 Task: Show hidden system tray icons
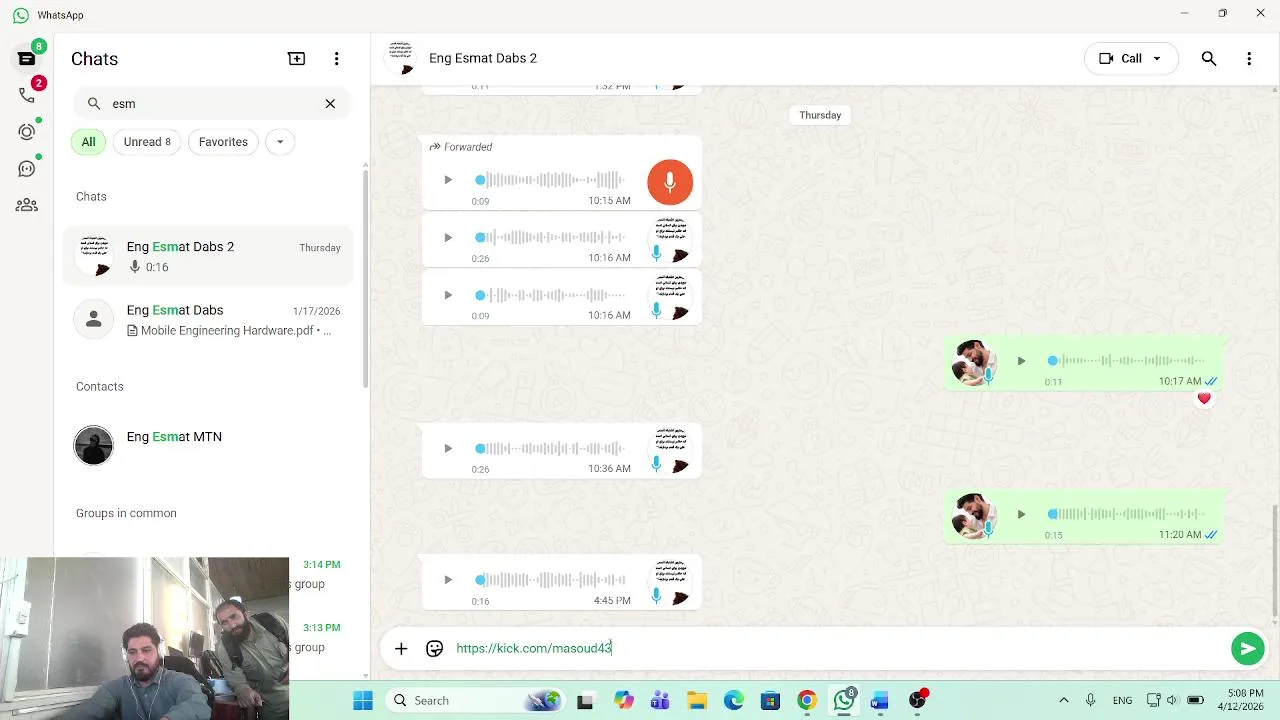click(1063, 700)
